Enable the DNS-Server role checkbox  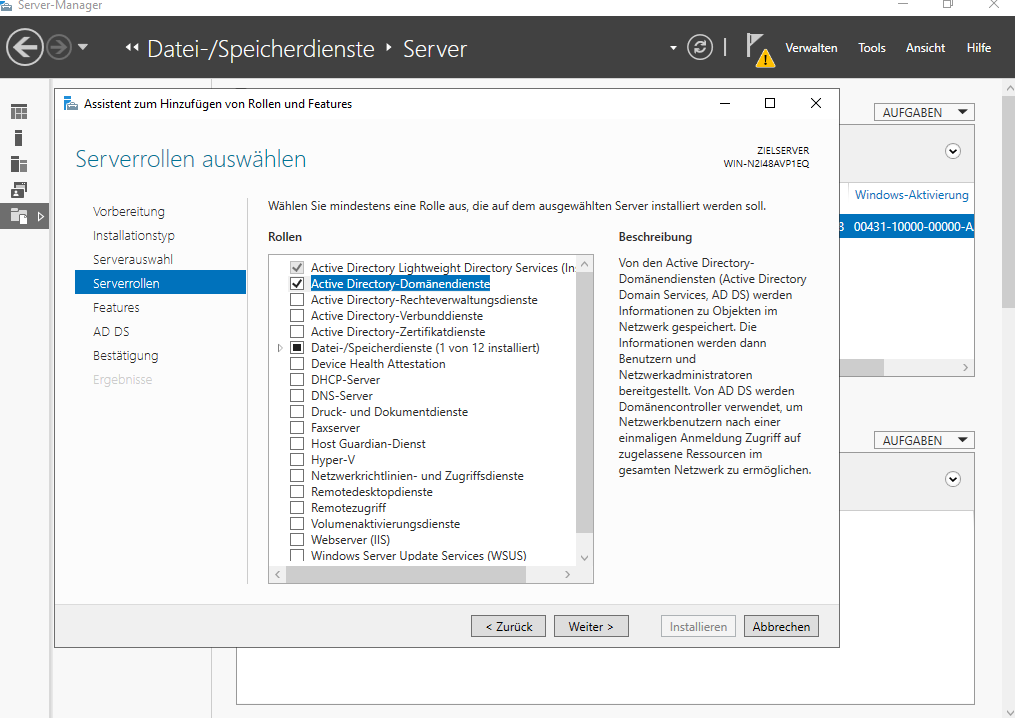(x=296, y=396)
